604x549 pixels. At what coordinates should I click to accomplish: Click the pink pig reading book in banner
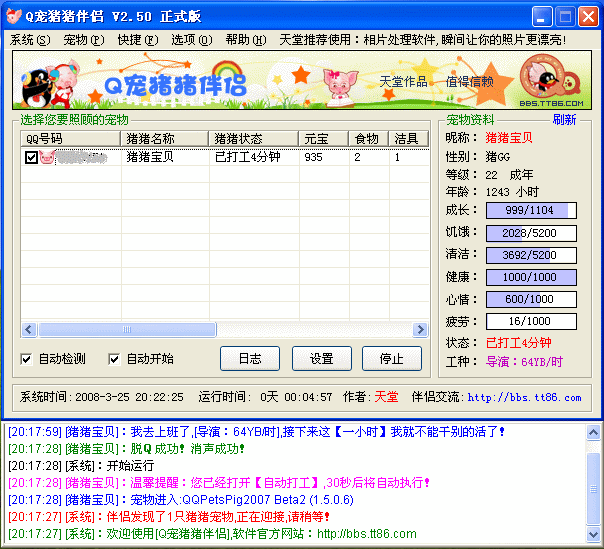tap(341, 88)
